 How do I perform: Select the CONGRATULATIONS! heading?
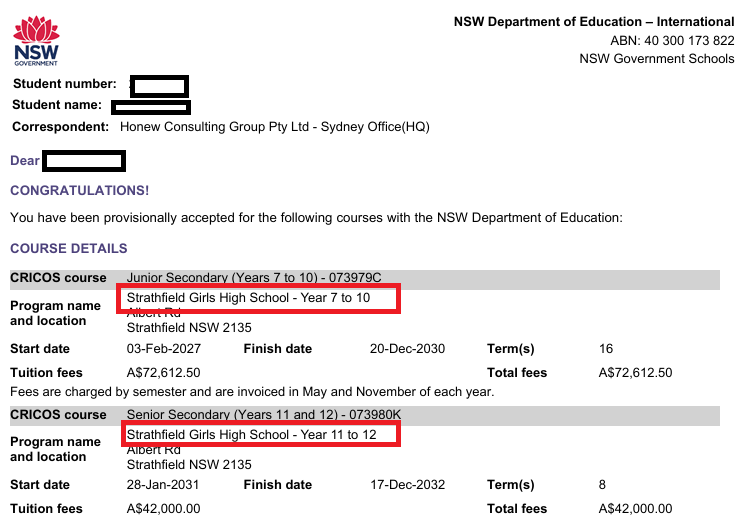coord(79,191)
